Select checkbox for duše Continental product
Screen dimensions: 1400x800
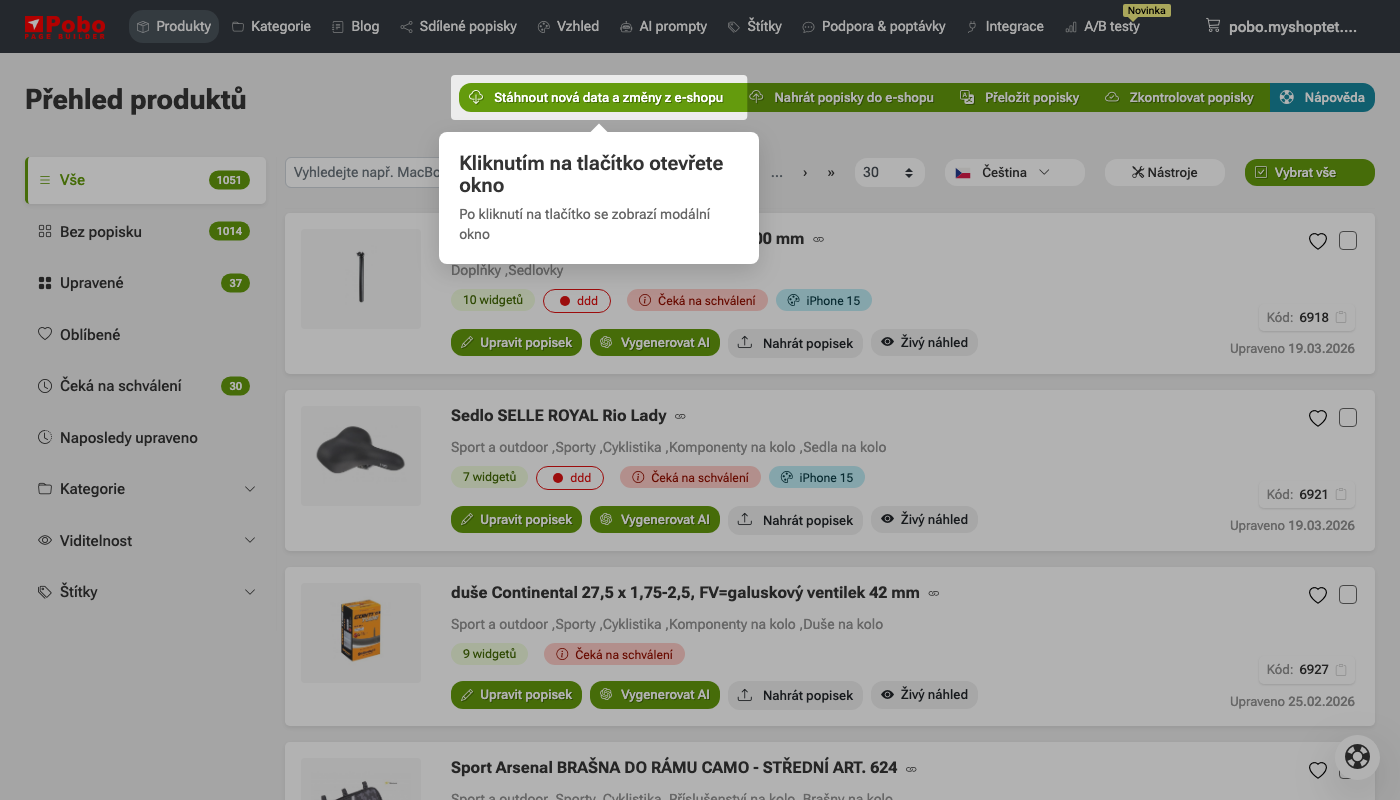(x=1348, y=595)
